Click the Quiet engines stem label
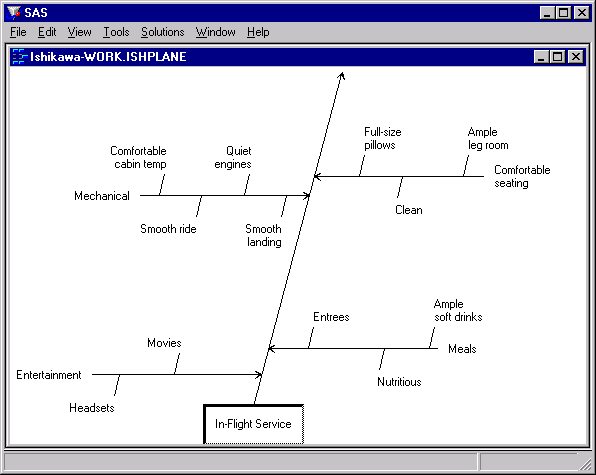 pos(233,157)
